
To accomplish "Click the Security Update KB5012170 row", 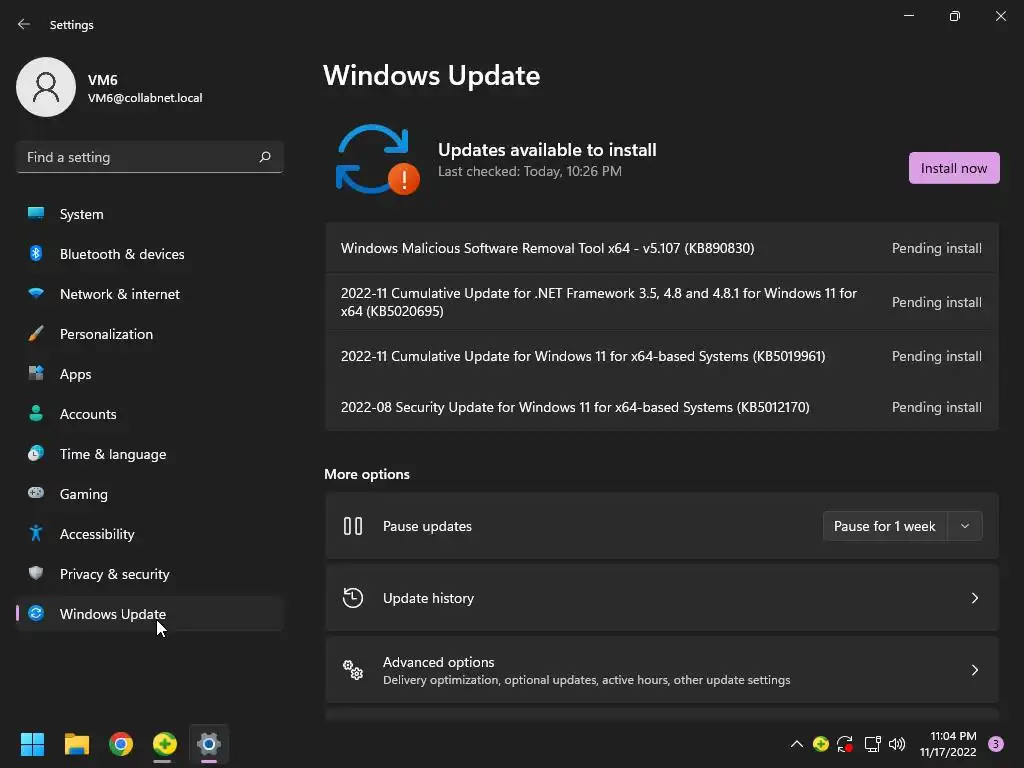I will (662, 407).
